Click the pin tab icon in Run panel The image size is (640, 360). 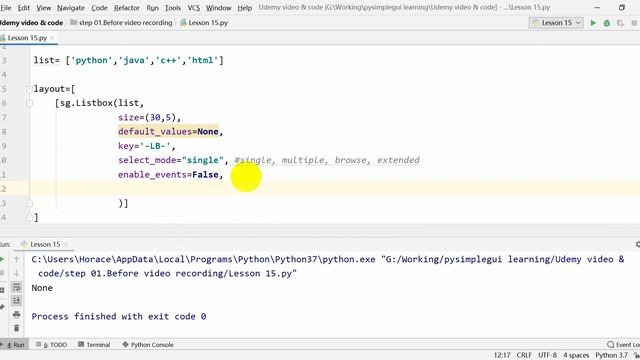tap(2, 307)
